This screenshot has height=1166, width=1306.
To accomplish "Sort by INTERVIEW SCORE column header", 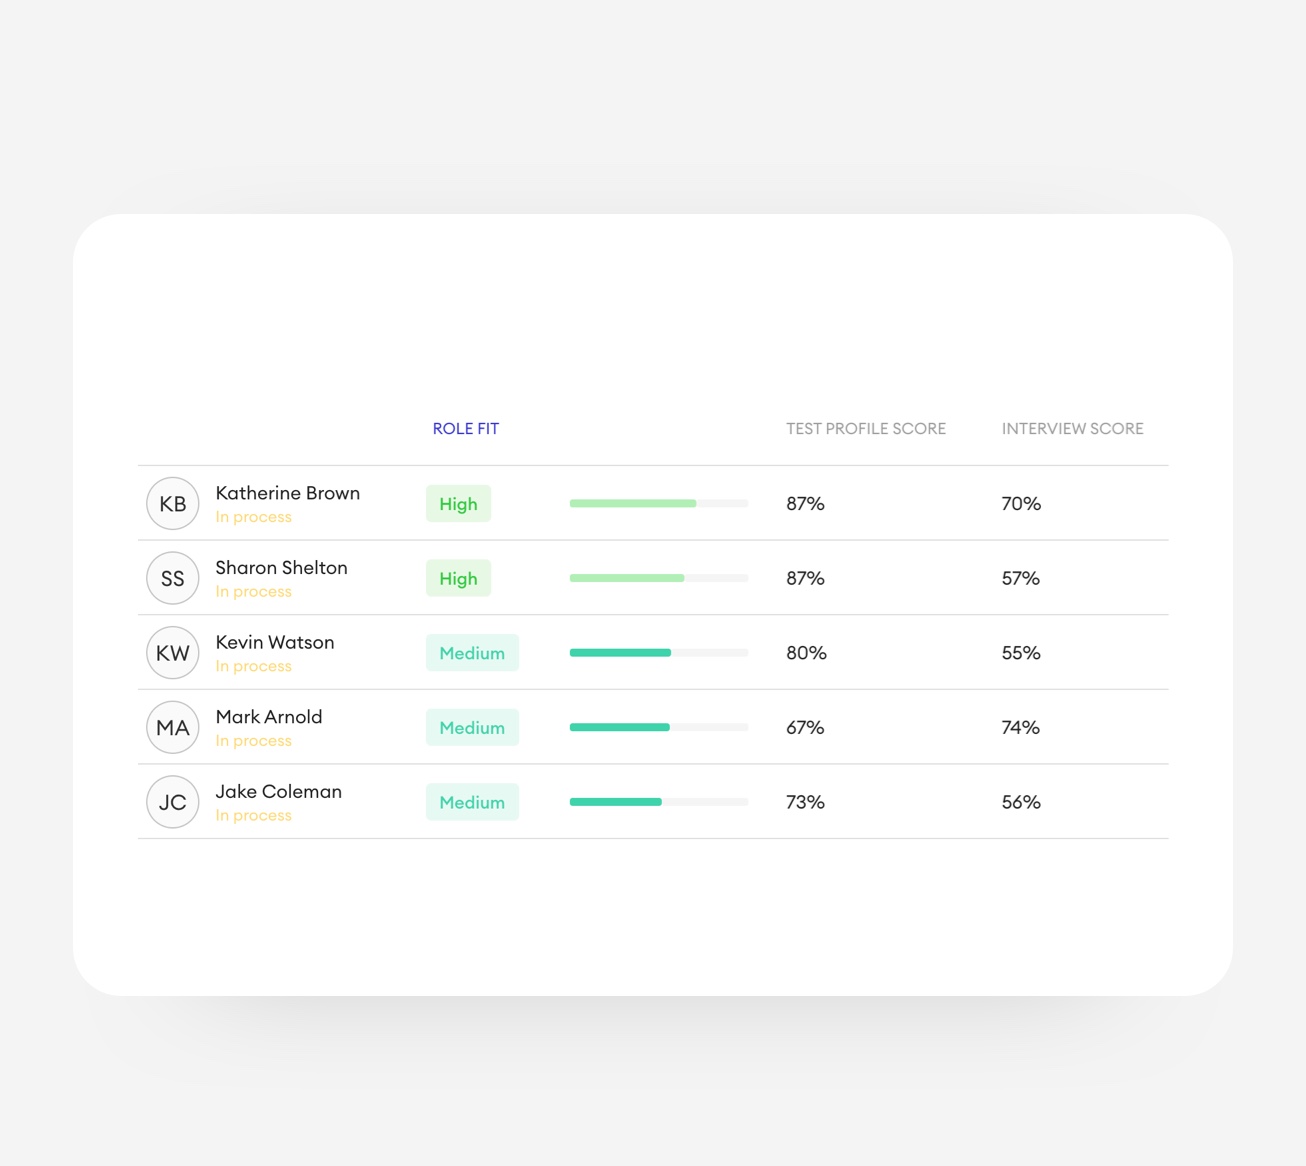I will pyautogui.click(x=1072, y=429).
